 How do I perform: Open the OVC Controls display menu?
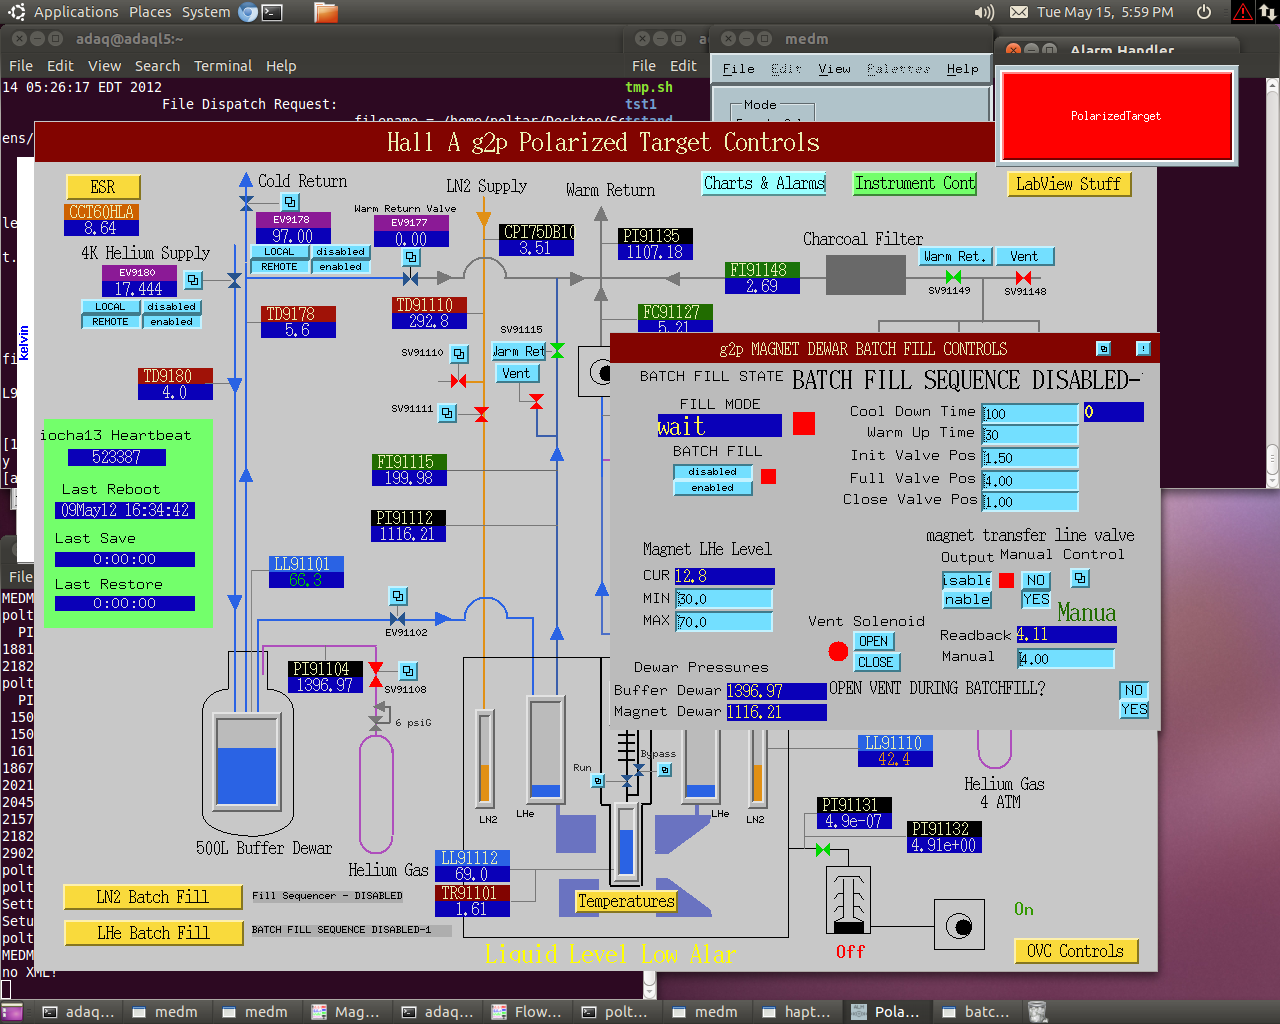[x=1076, y=951]
